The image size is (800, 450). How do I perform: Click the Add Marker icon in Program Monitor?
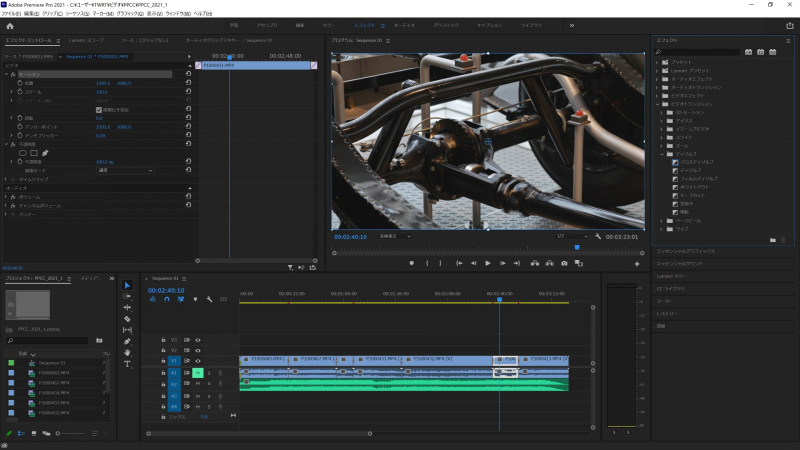tap(411, 263)
